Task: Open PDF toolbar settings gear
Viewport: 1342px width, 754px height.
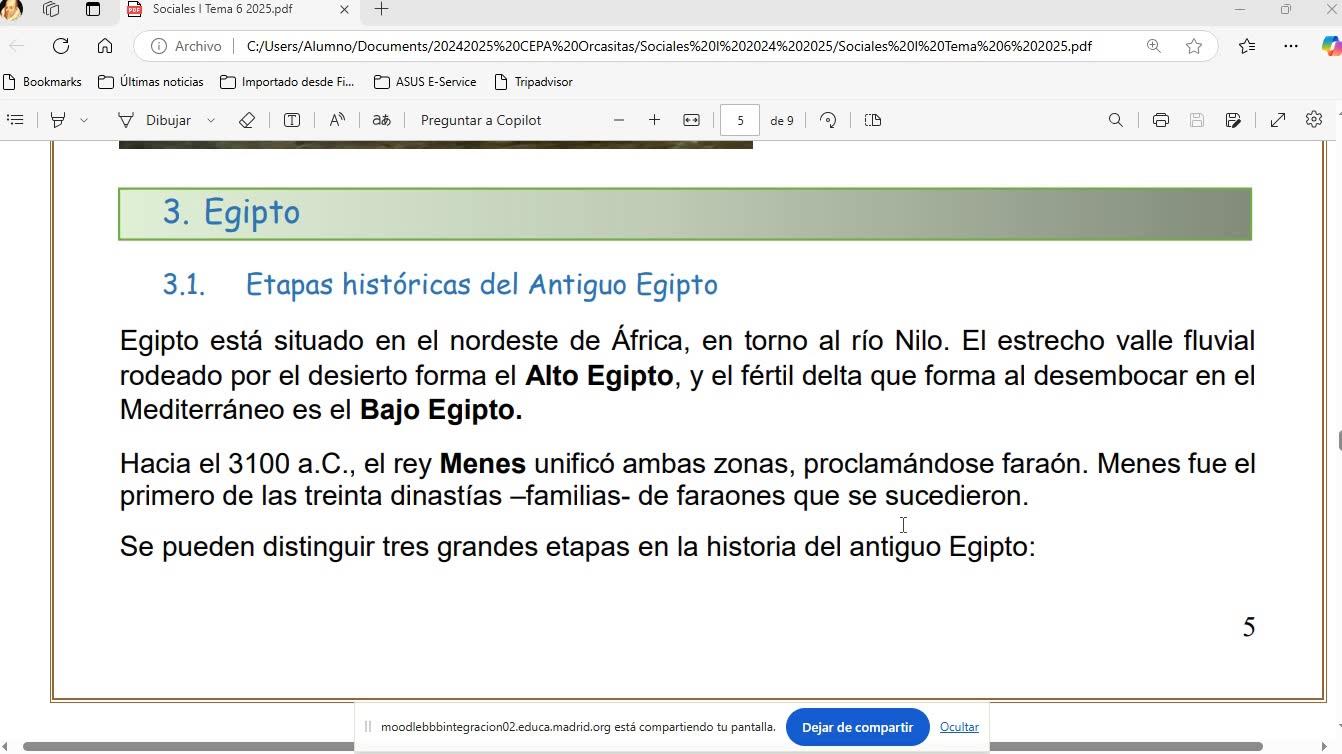Action: [1314, 119]
